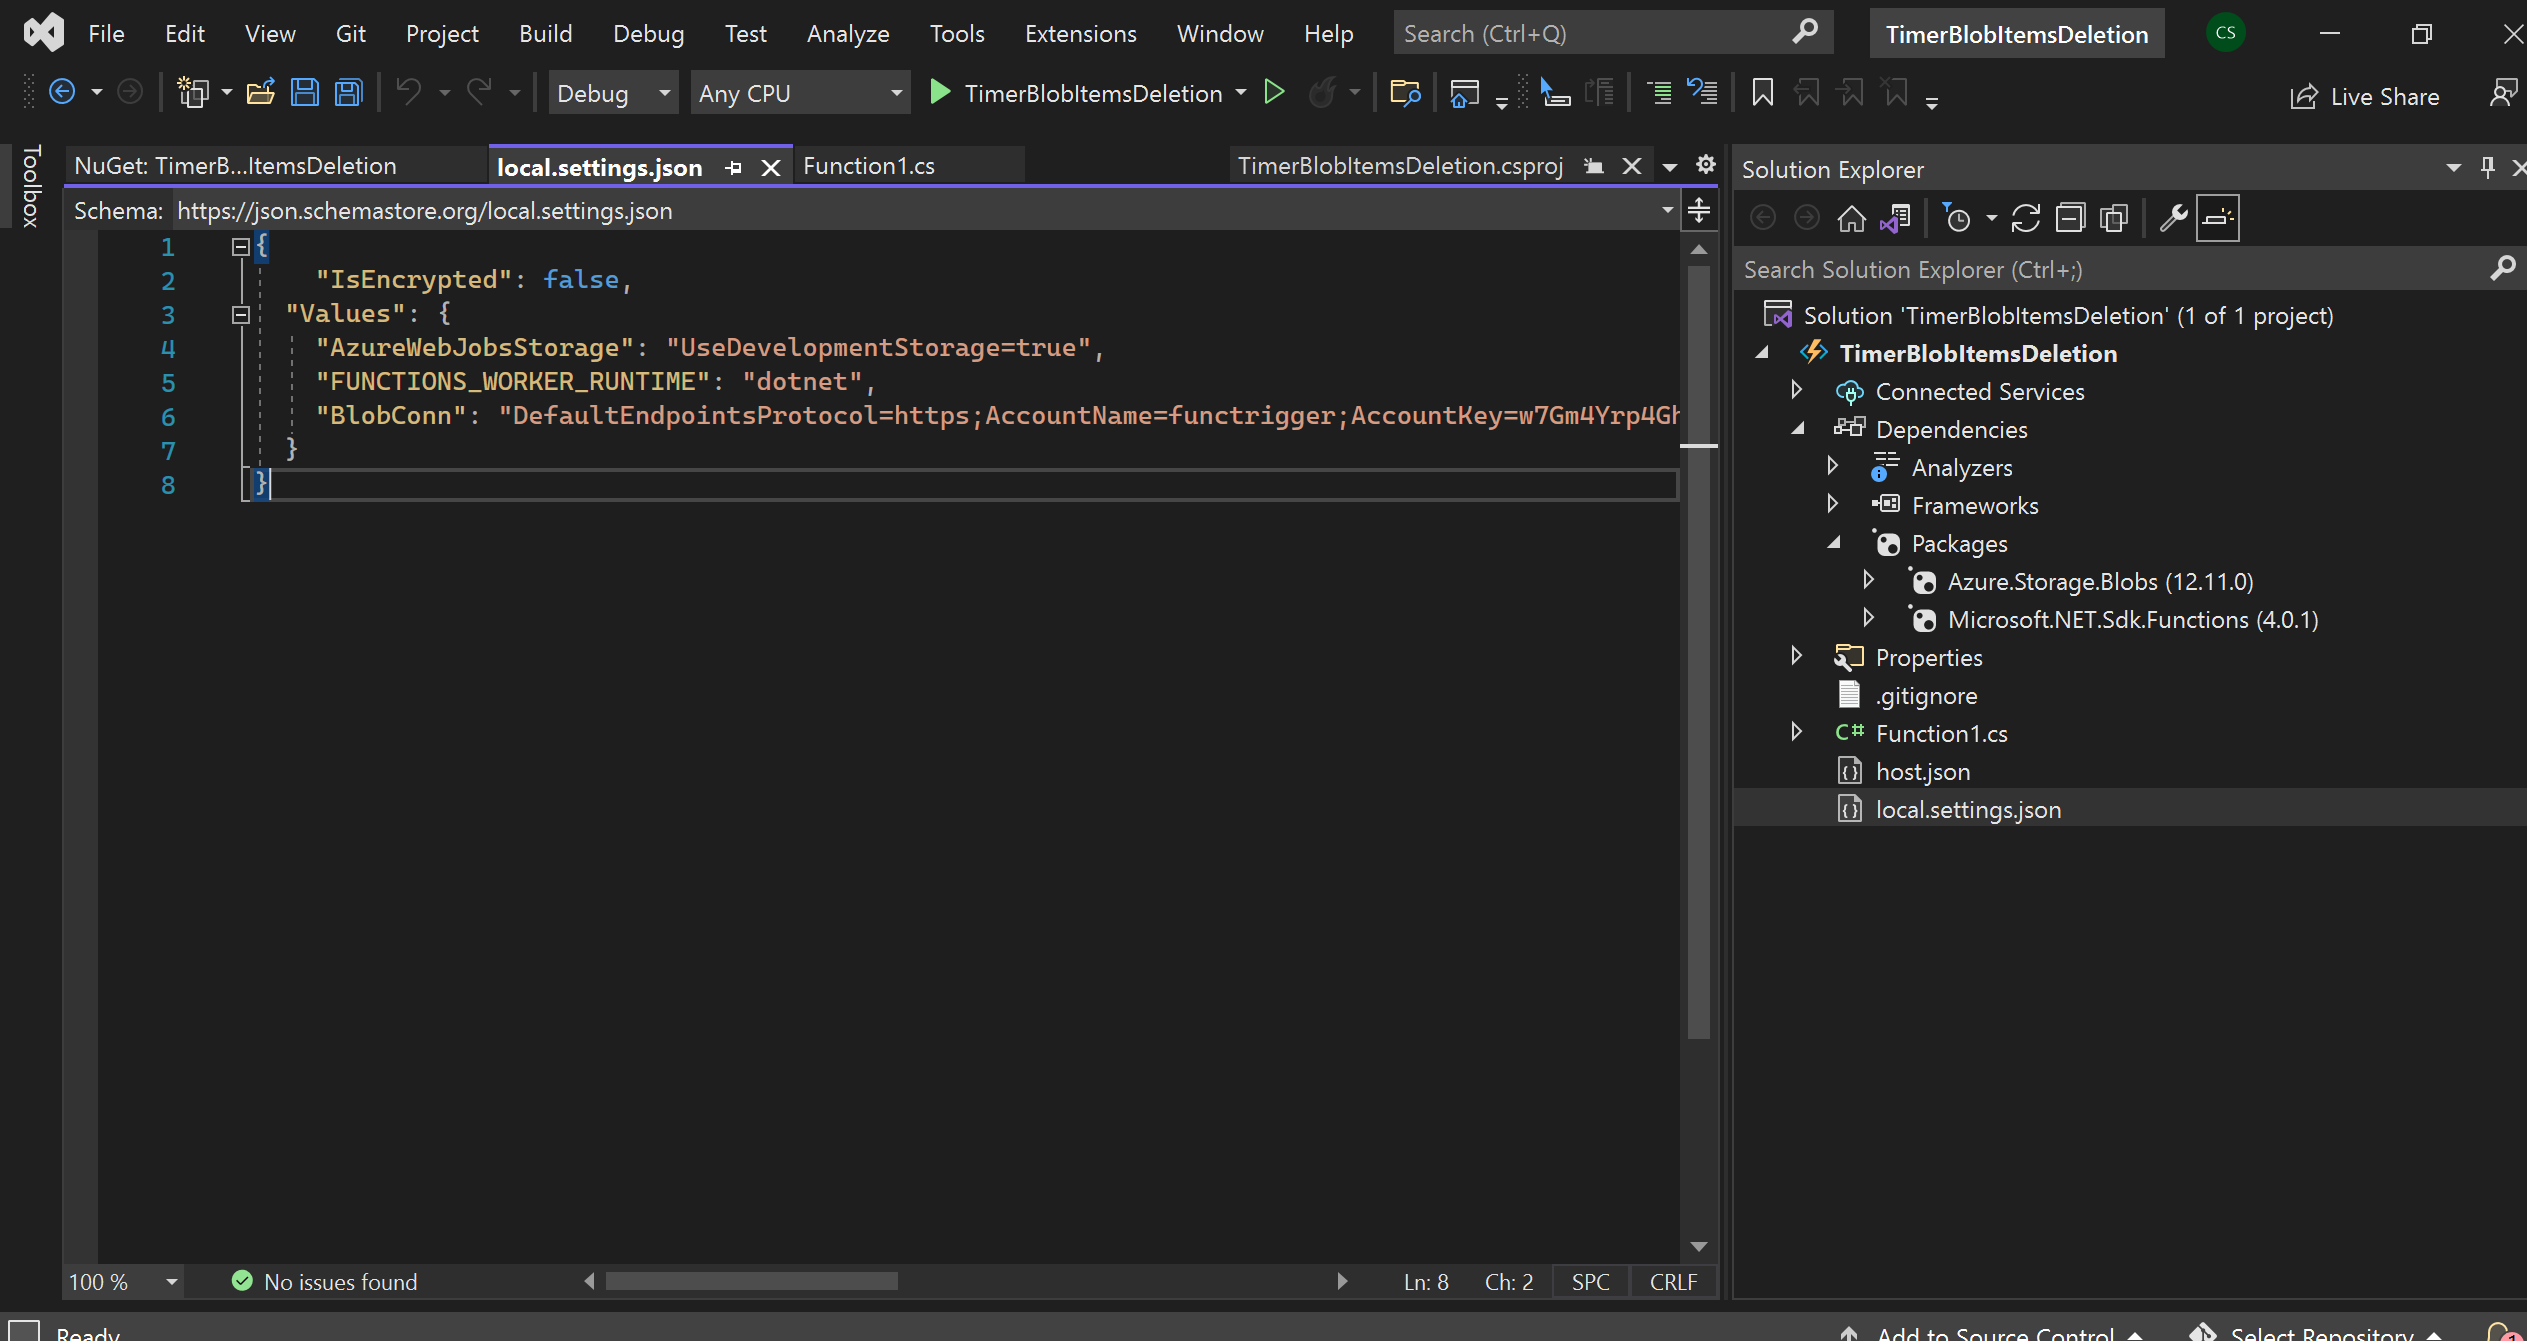This screenshot has width=2527, height=1341.
Task: Expand the Analyzers node
Action: click(1832, 467)
